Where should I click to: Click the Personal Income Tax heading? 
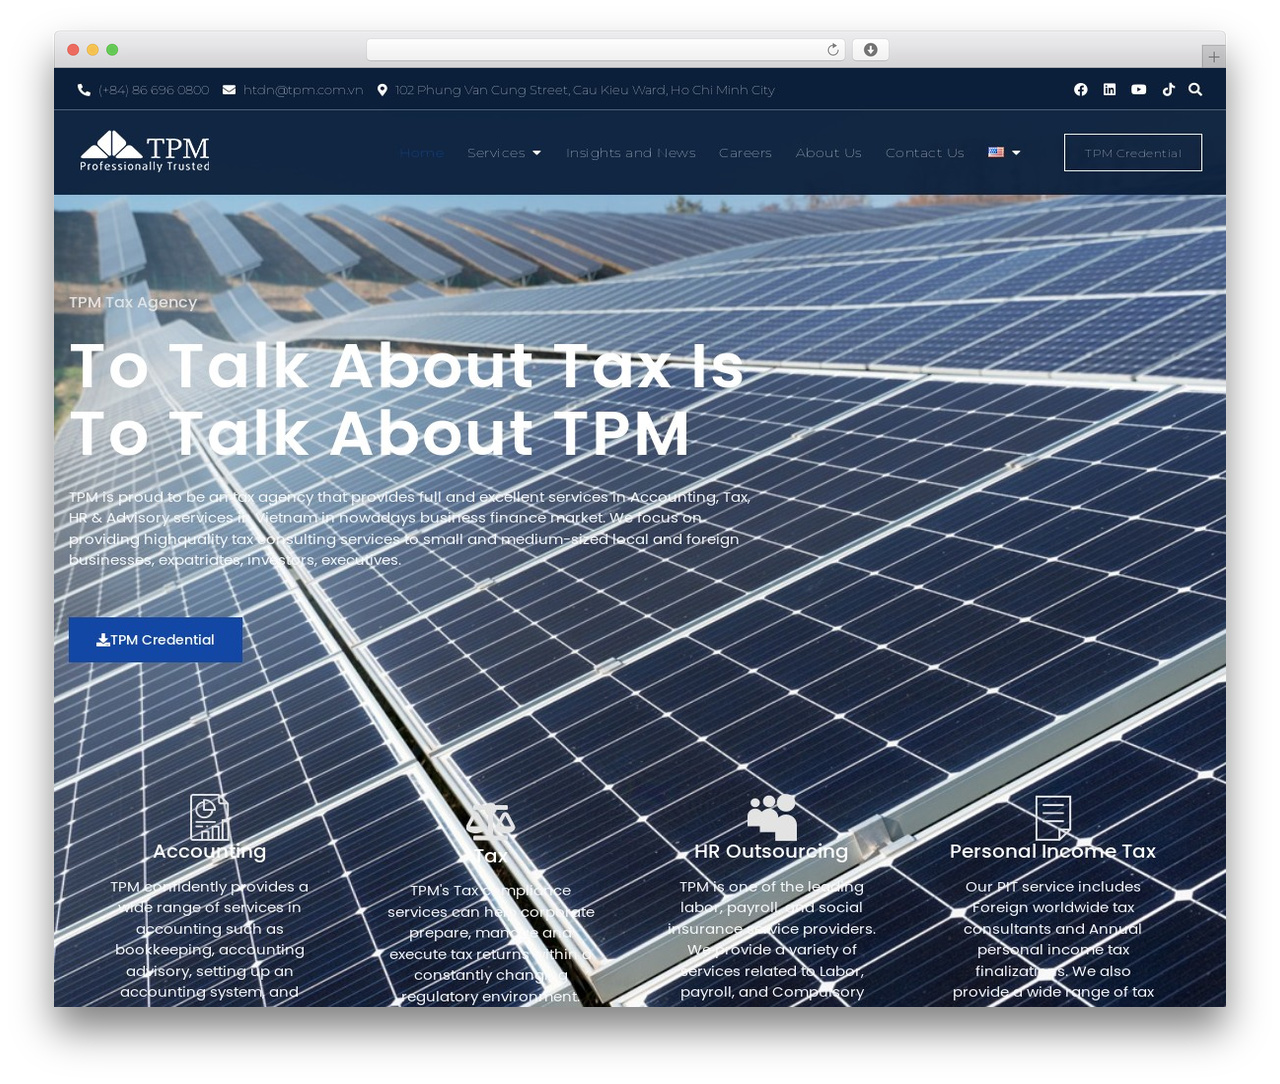click(1053, 852)
